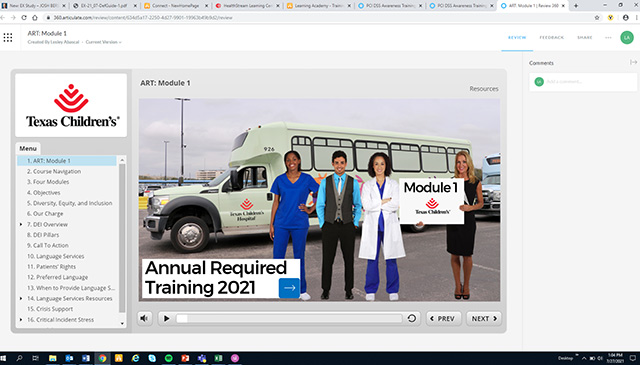Click the playback seekbar track
This screenshot has width=640, height=365.
point(289,318)
